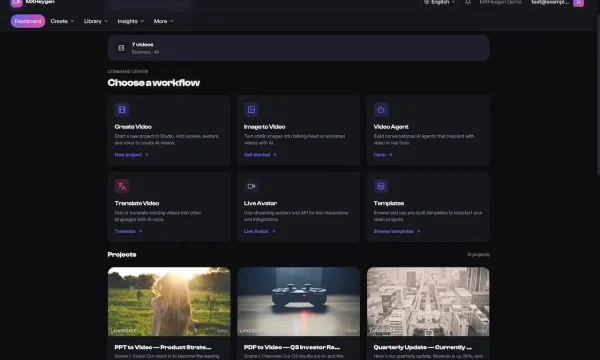Open the Dashboard tab
The height and width of the screenshot is (360, 600).
28,21
